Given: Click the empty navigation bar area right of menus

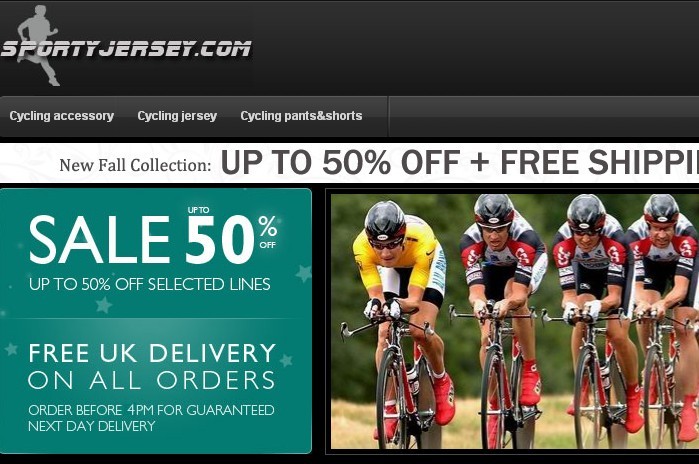Looking at the screenshot, I should click(544, 116).
